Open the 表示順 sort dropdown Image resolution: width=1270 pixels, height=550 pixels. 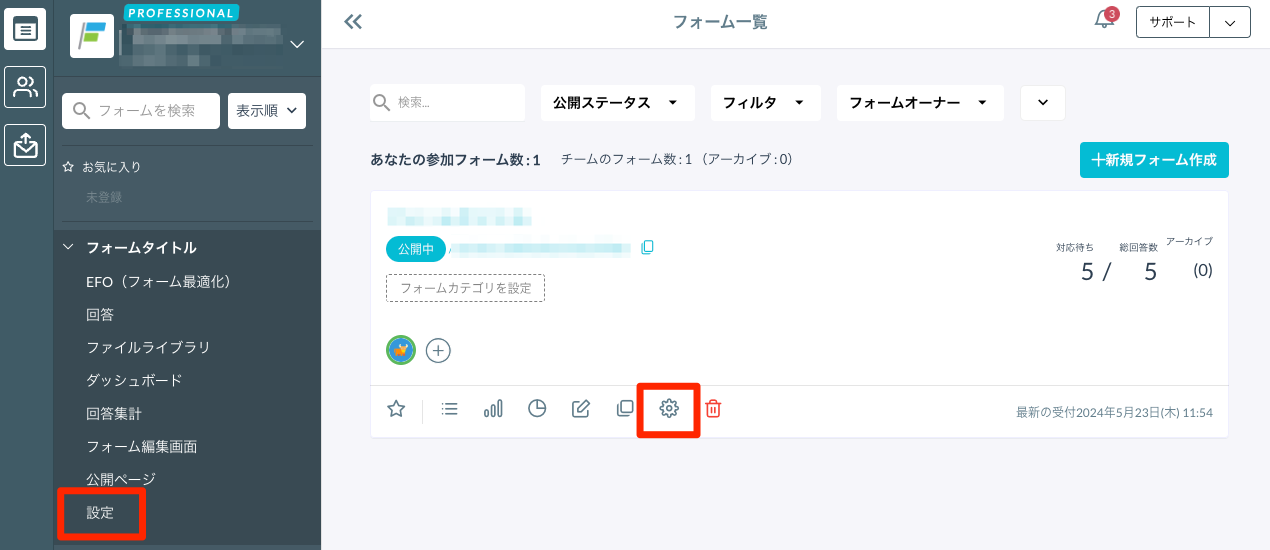(x=267, y=111)
